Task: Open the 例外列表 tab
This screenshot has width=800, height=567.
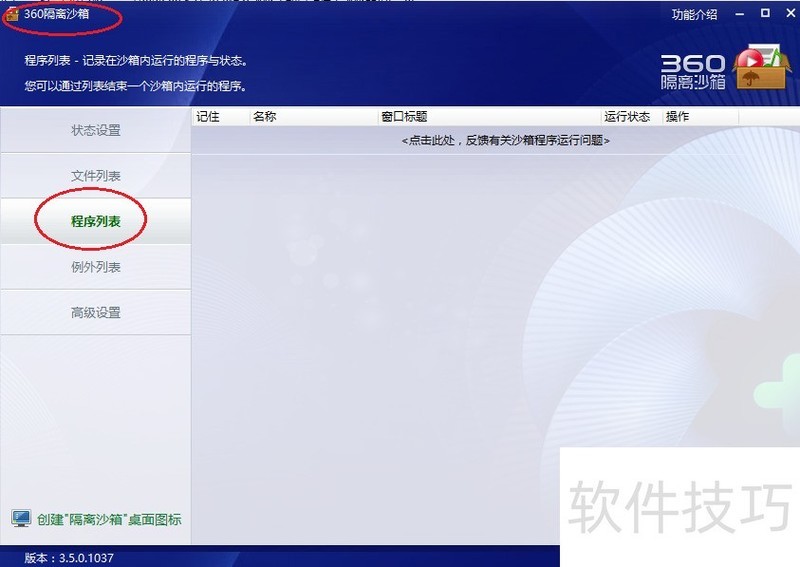Action: click(x=95, y=267)
